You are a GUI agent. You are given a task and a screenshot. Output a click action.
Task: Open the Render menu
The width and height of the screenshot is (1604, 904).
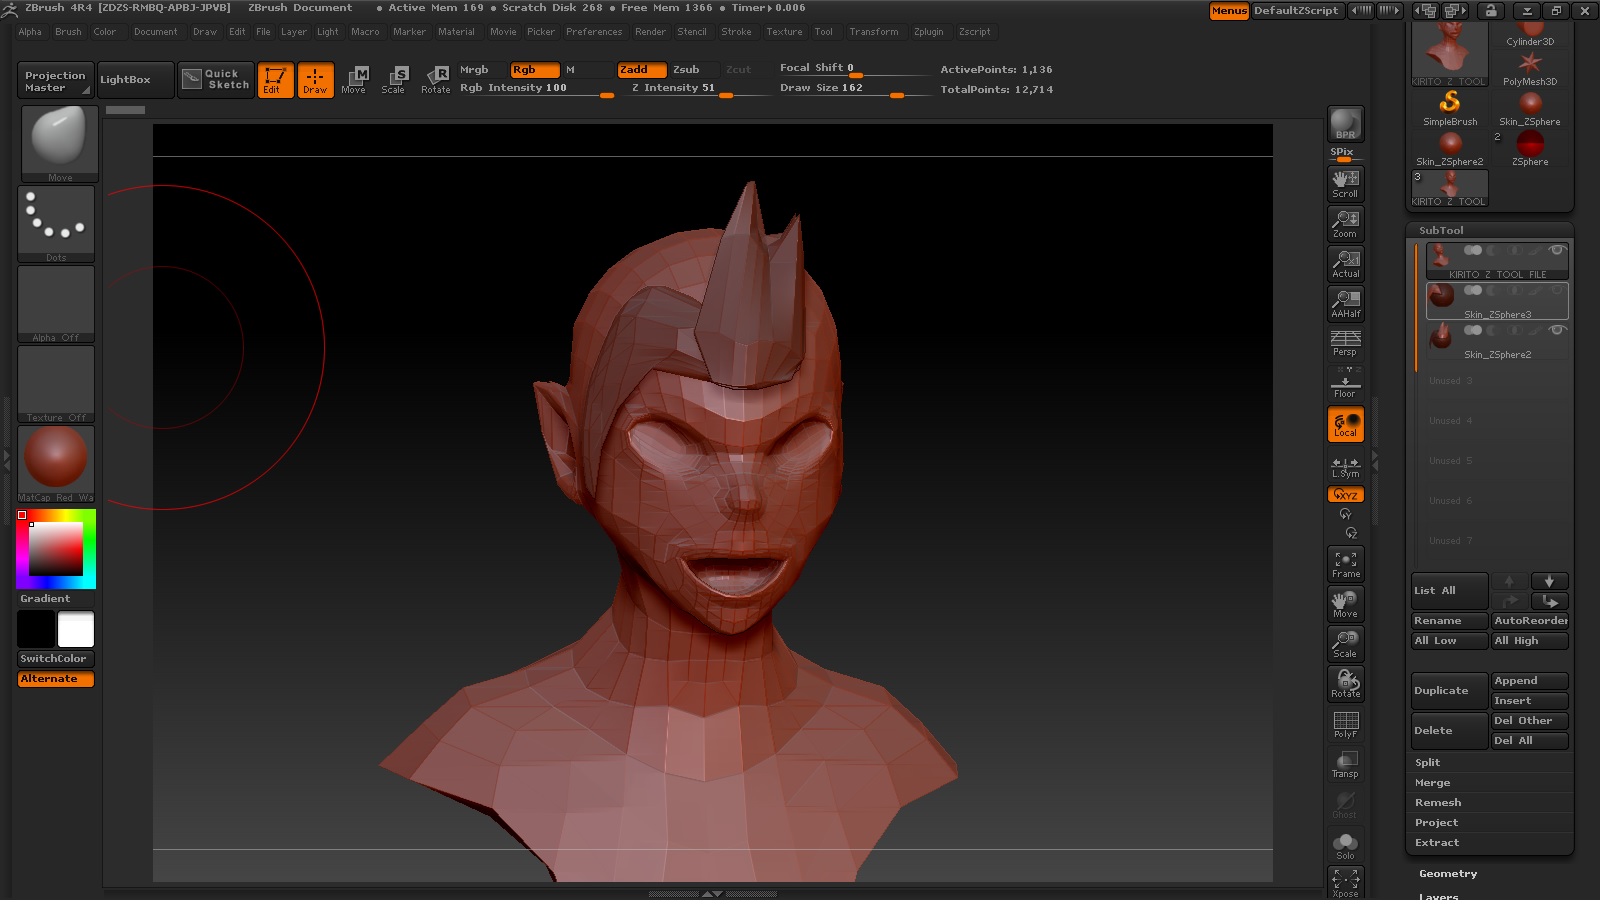pos(652,32)
